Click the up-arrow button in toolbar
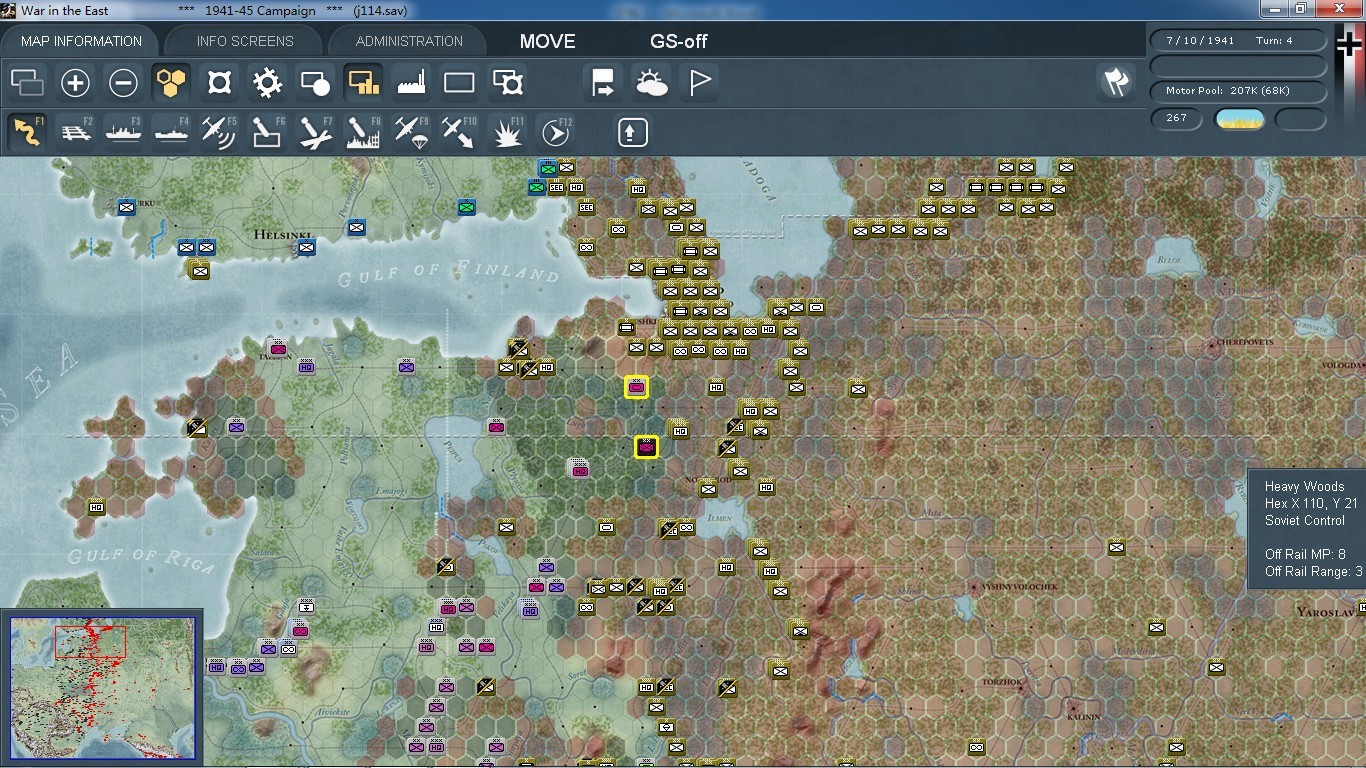Screen dimensions: 1366x768 [x=632, y=132]
